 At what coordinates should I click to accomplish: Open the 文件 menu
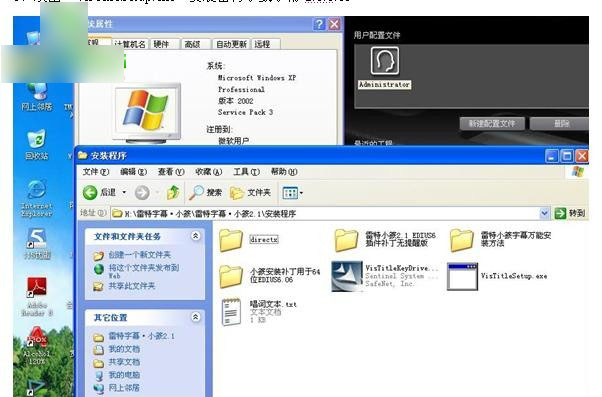coord(96,172)
